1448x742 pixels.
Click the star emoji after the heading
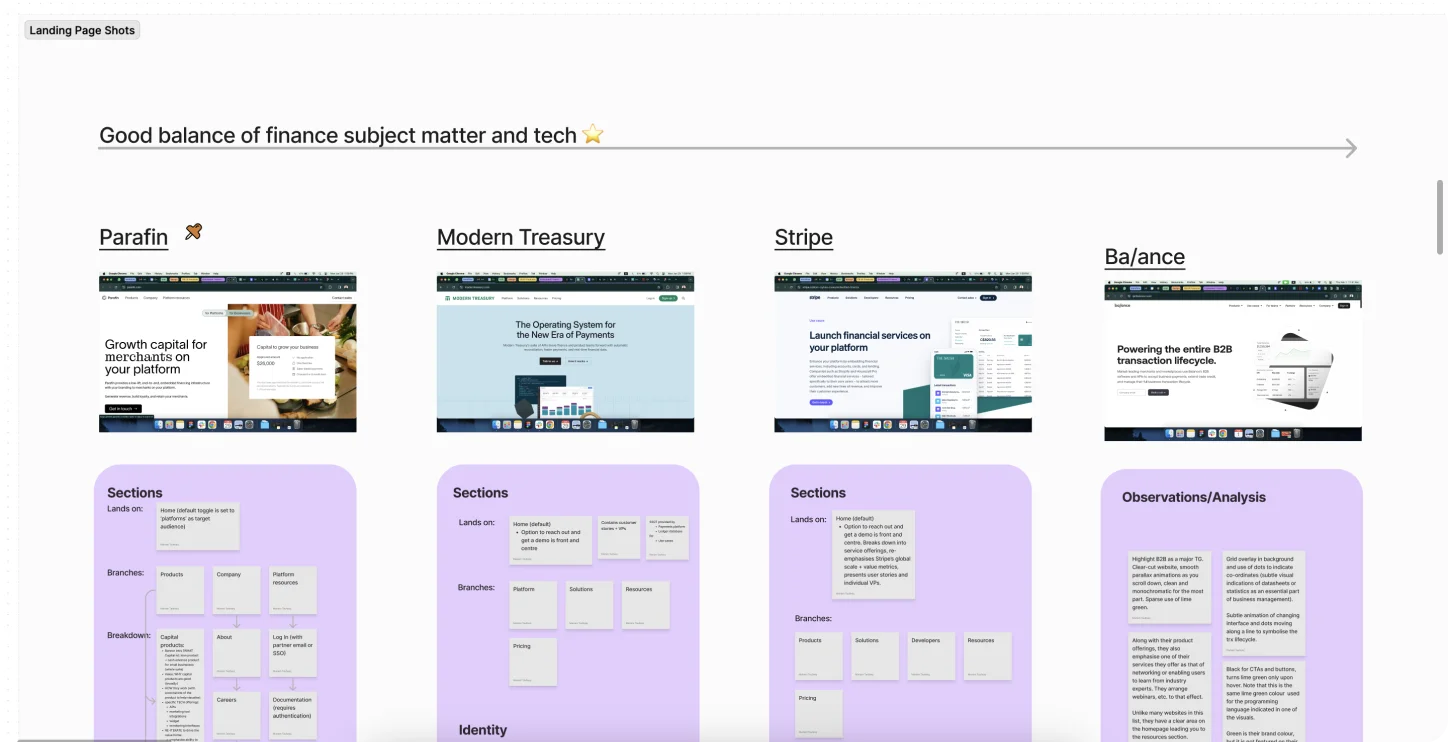pyautogui.click(x=593, y=134)
